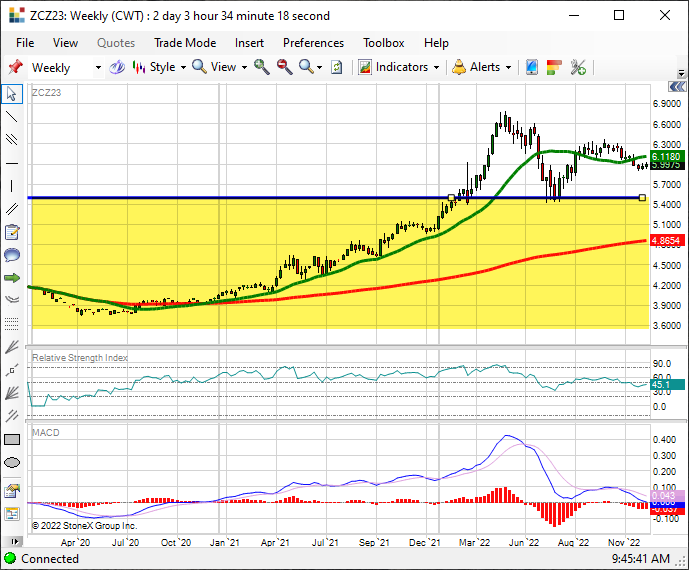The image size is (689, 570).
Task: Collapse panel with double left arrows
Action: tap(677, 87)
